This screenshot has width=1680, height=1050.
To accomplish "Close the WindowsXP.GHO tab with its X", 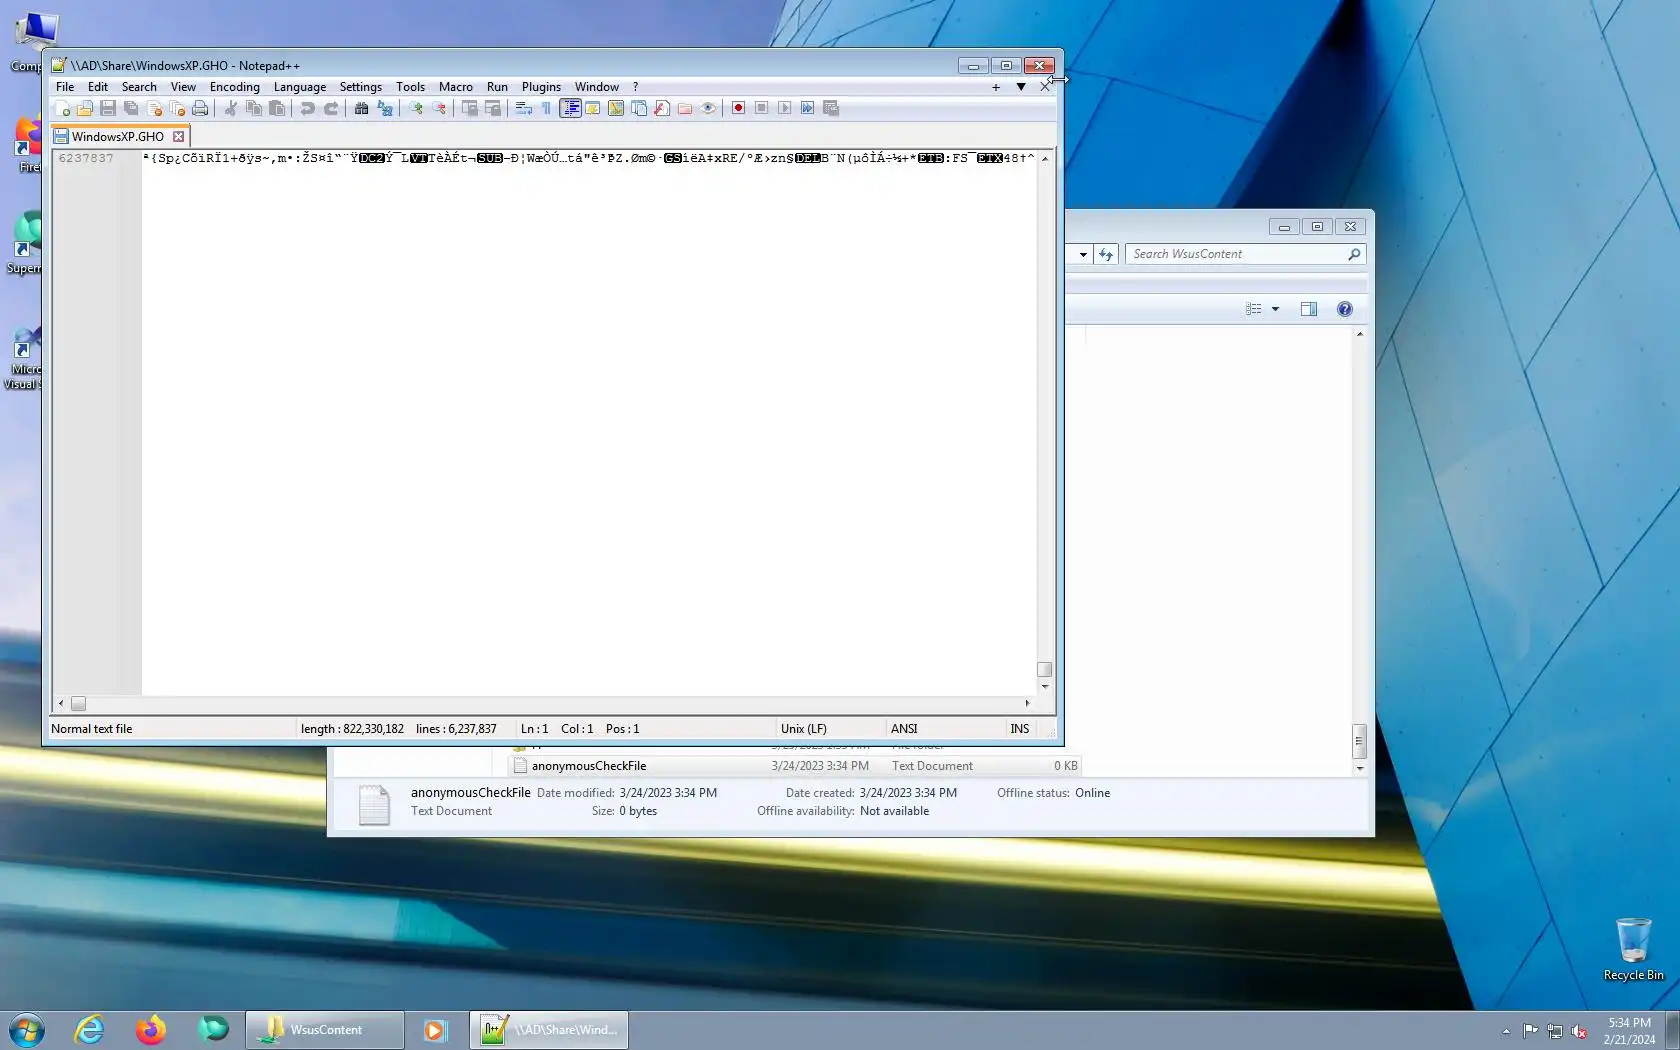I will [x=179, y=136].
